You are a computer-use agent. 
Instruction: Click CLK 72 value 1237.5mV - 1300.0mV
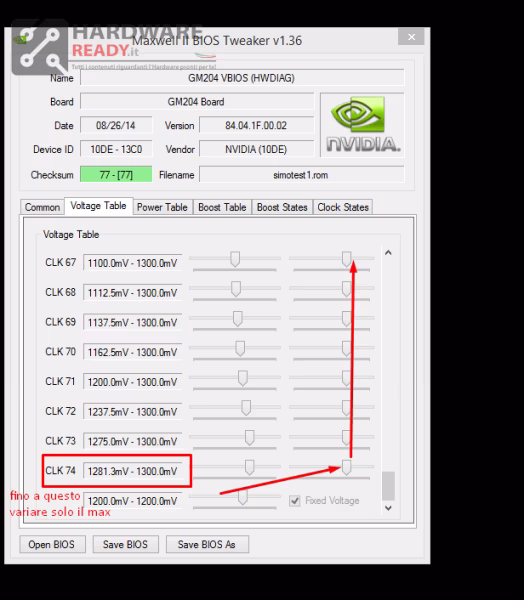(132, 412)
